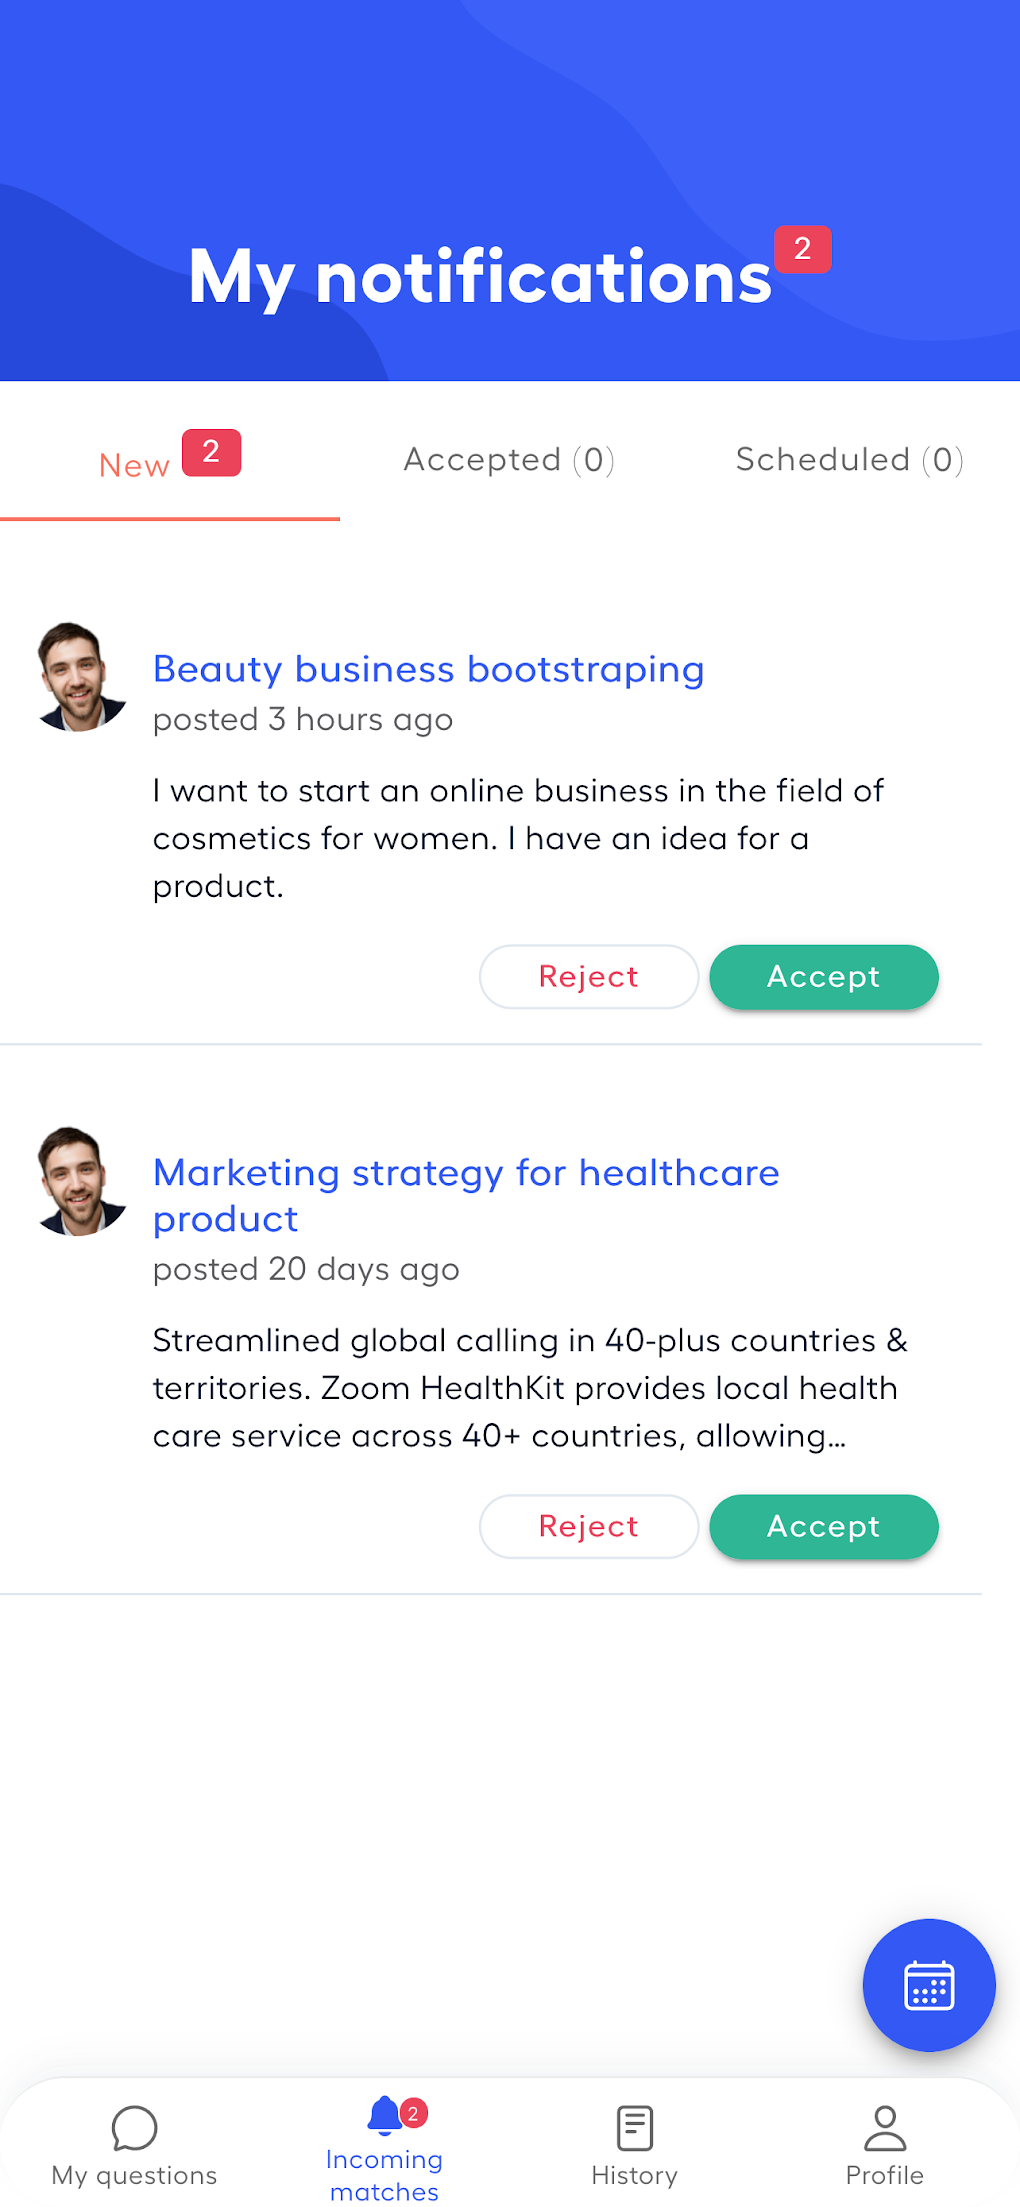Tap the My questions chat bubble icon
The image size is (1020, 2207).
(x=134, y=2127)
